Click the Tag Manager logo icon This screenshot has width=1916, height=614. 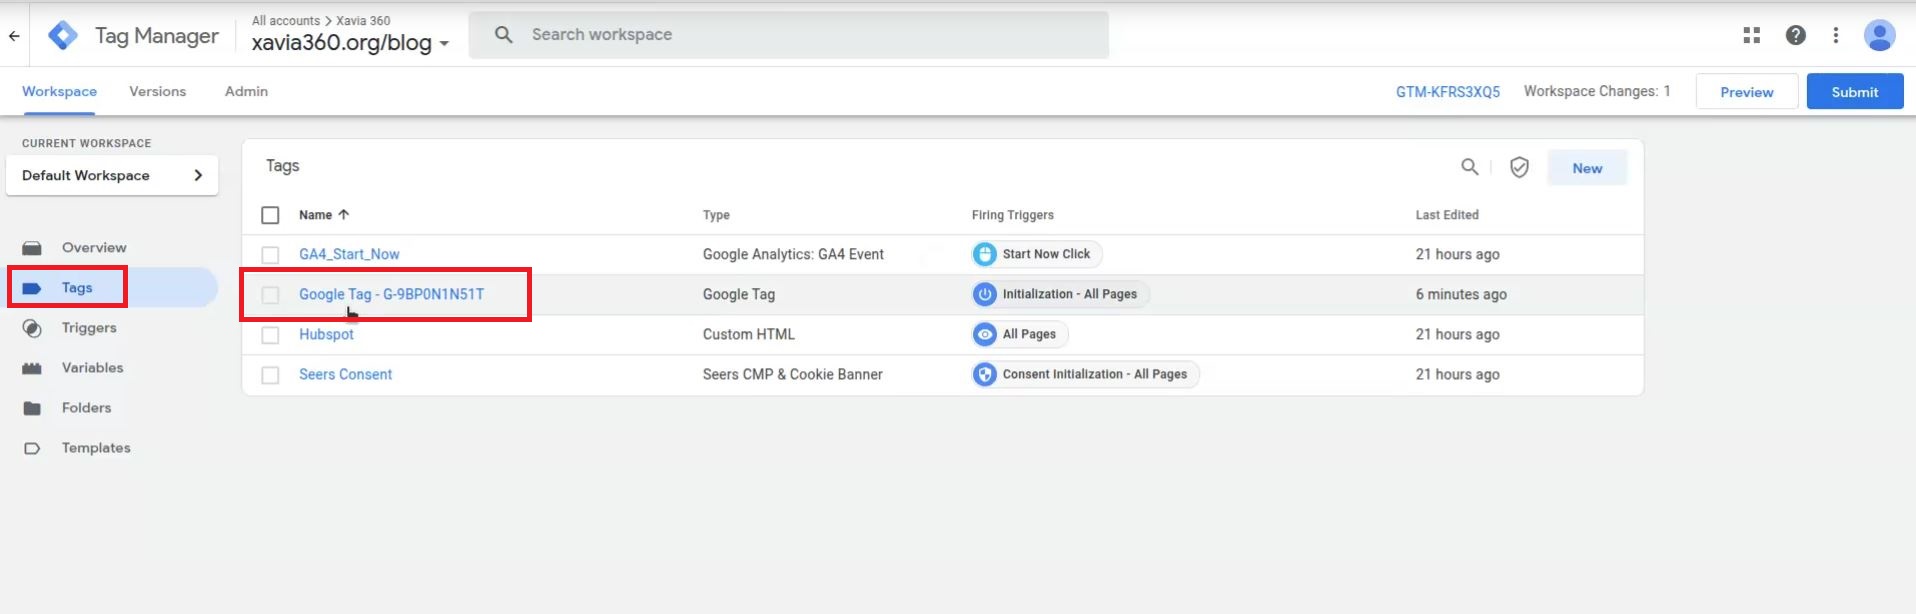click(63, 36)
